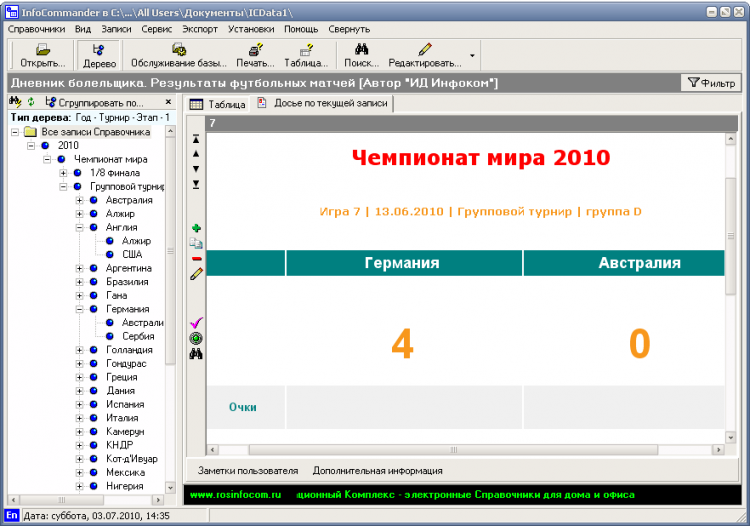Click Редактировать pencil toolbar button
The height and width of the screenshot is (526, 750).
(425, 55)
